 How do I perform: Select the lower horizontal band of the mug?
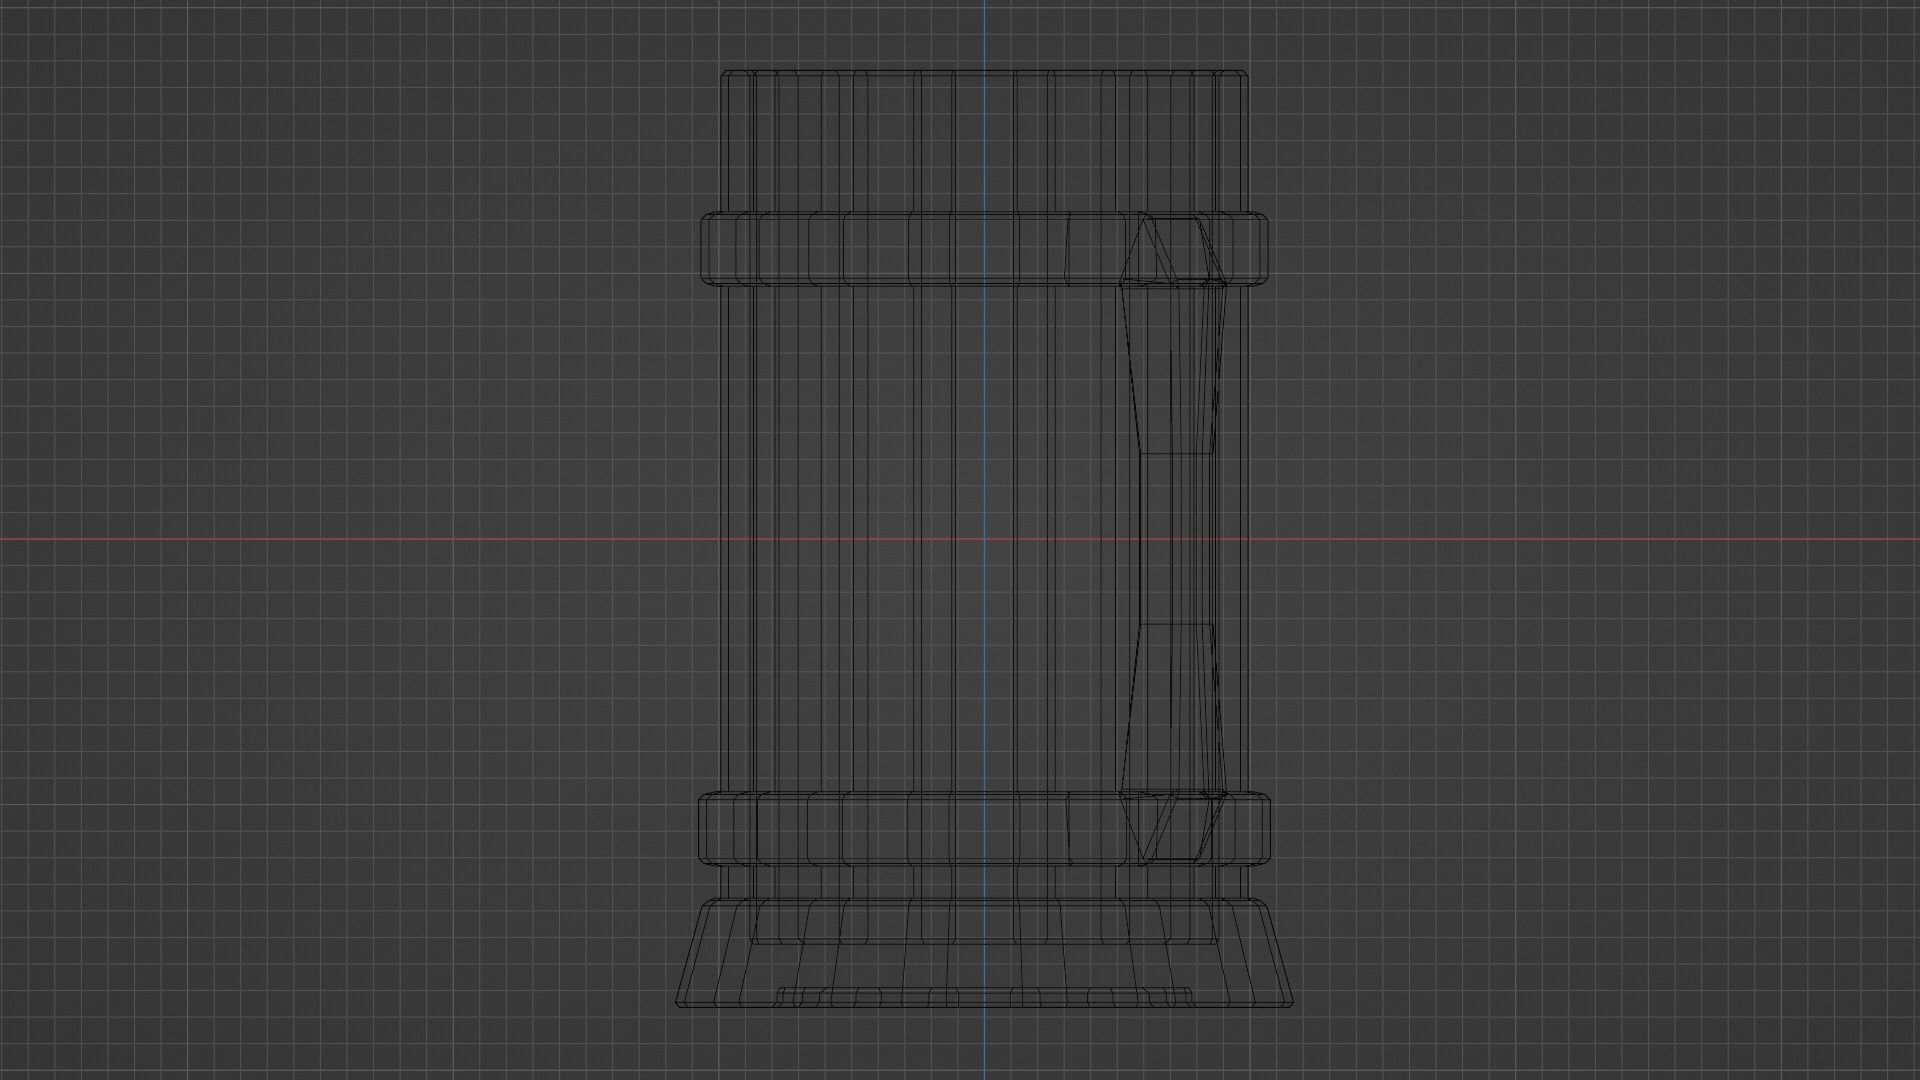pos(900,828)
